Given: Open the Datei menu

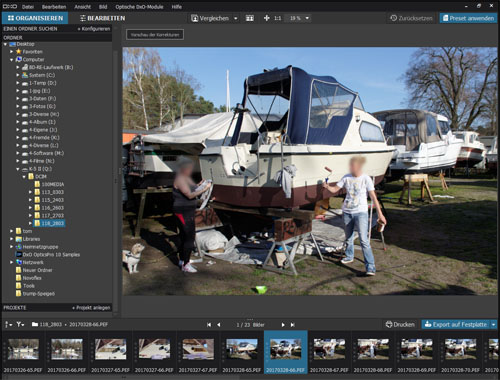Looking at the screenshot, I should (28, 7).
